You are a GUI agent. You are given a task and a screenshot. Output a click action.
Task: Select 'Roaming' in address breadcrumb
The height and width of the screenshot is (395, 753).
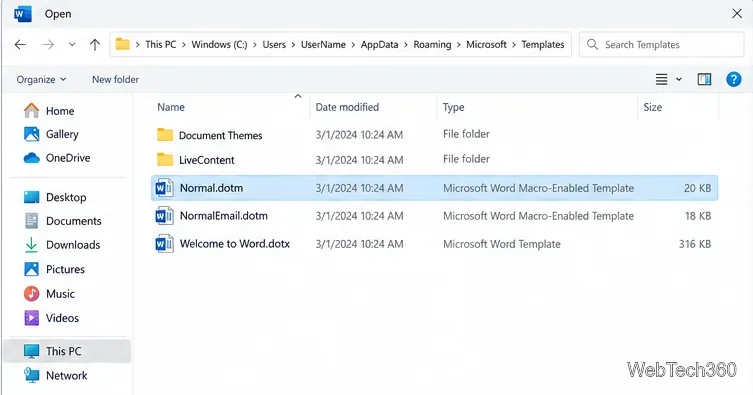tap(432, 45)
